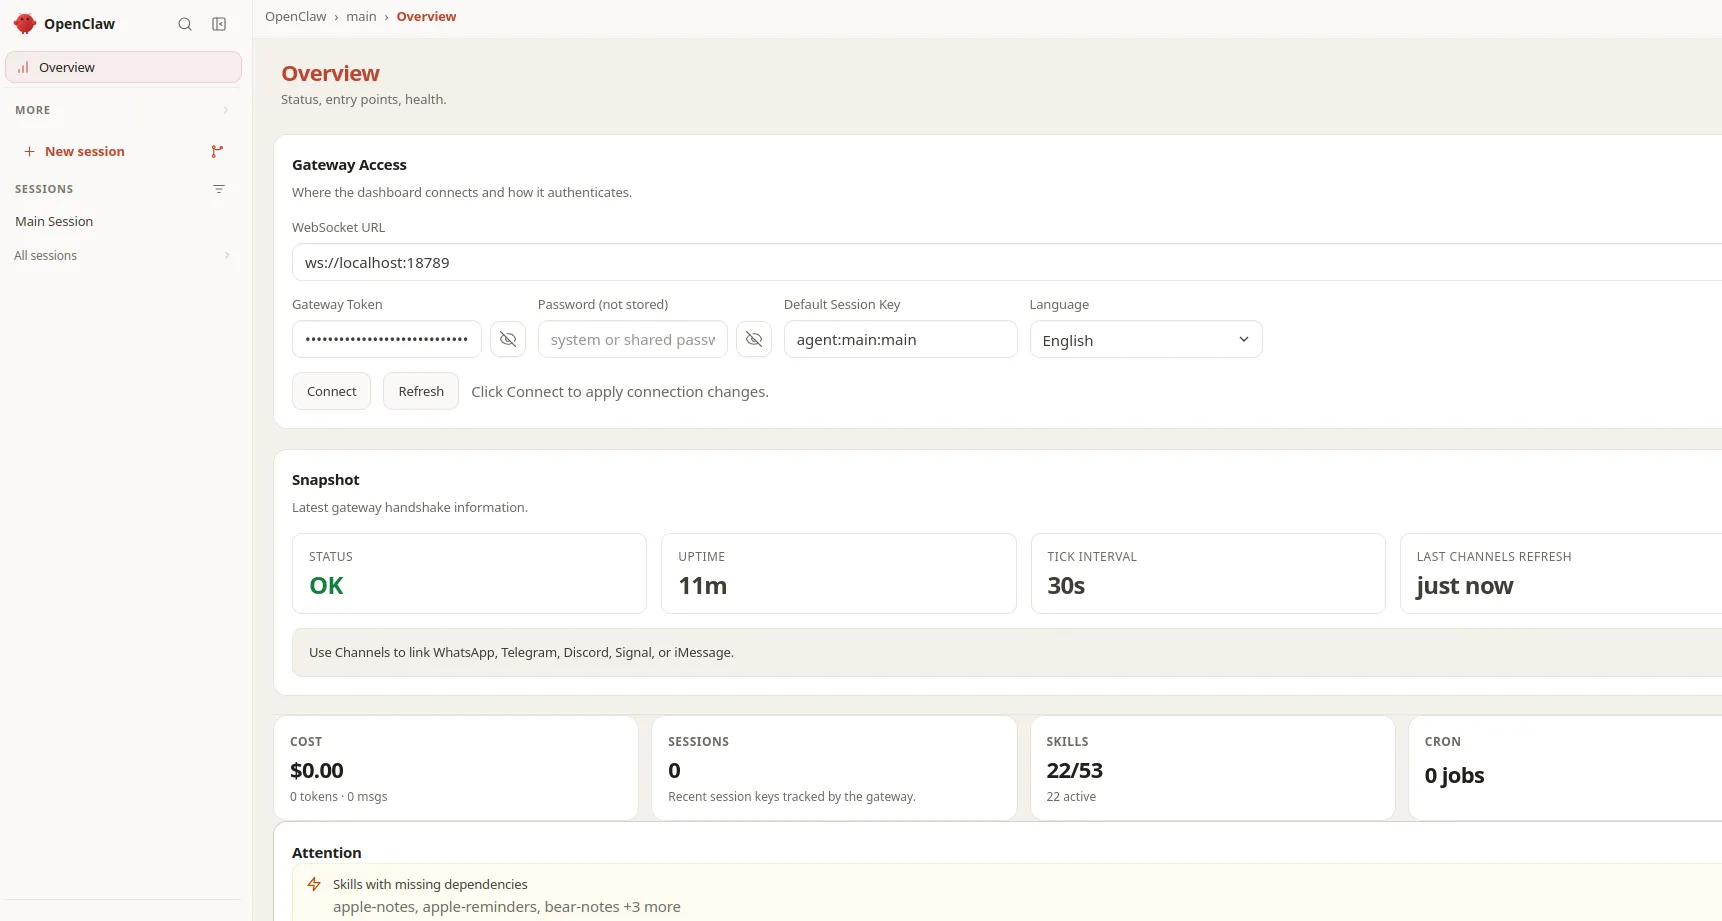Click '22 active' skills text

(1071, 797)
